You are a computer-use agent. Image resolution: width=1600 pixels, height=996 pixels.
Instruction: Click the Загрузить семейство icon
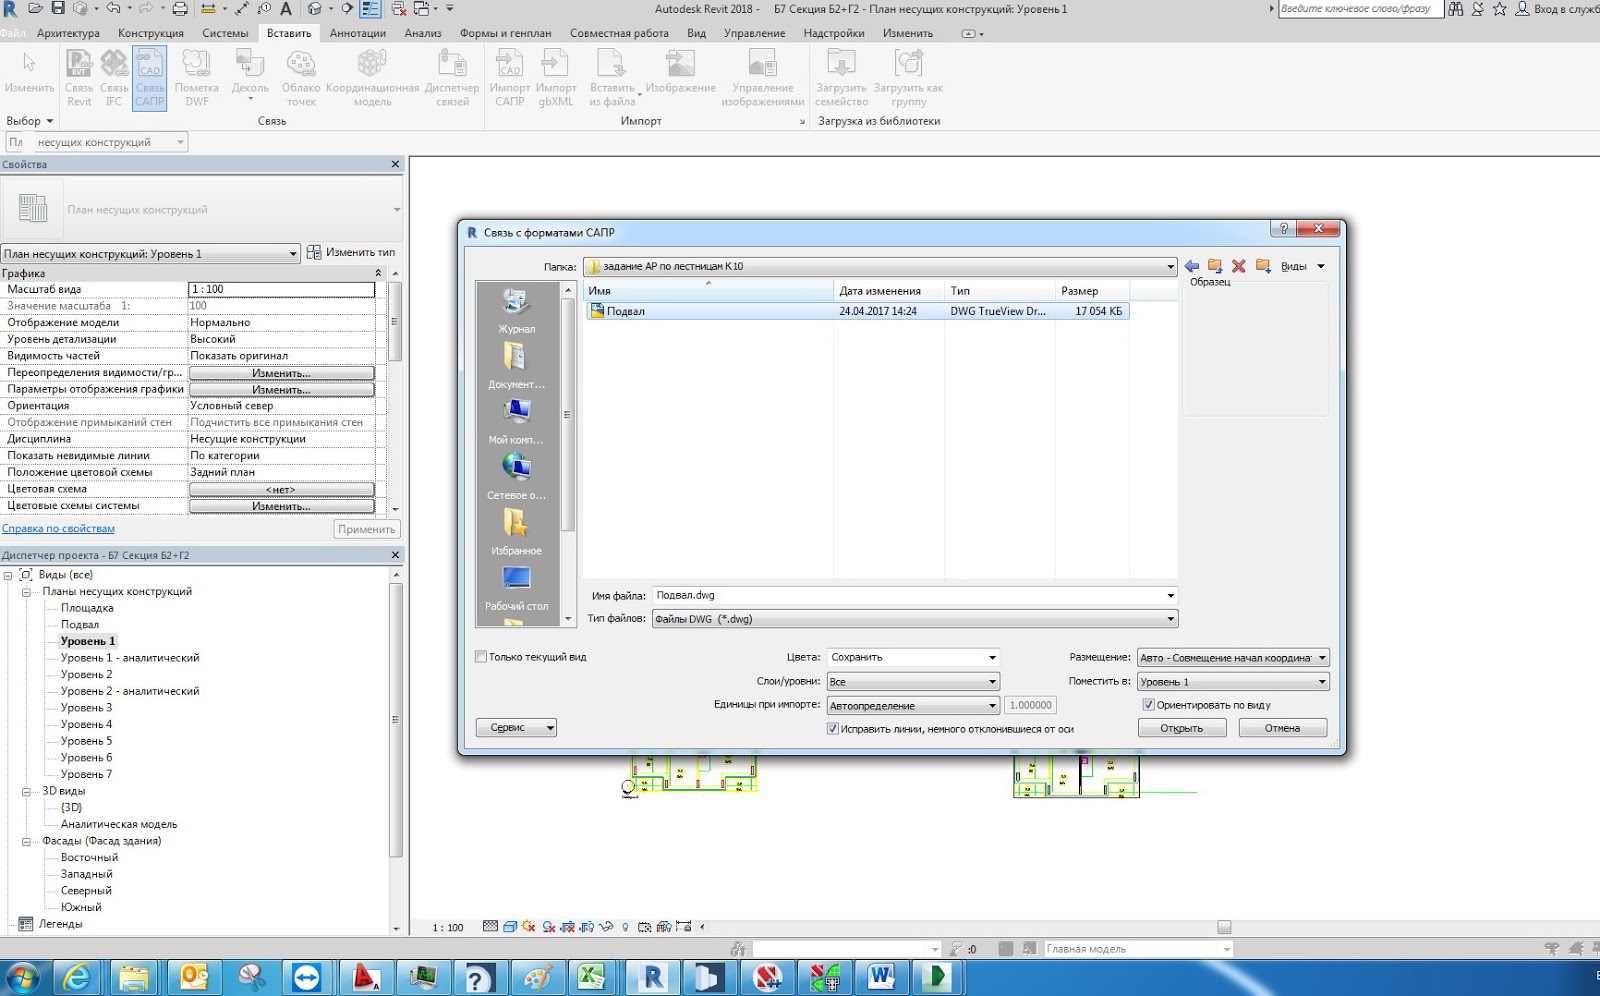coord(841,77)
